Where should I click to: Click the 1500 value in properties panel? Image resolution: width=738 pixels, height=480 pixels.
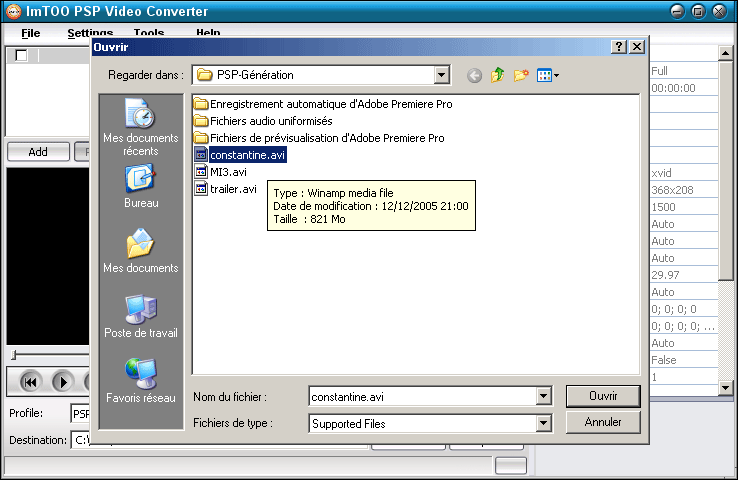pyautogui.click(x=663, y=207)
